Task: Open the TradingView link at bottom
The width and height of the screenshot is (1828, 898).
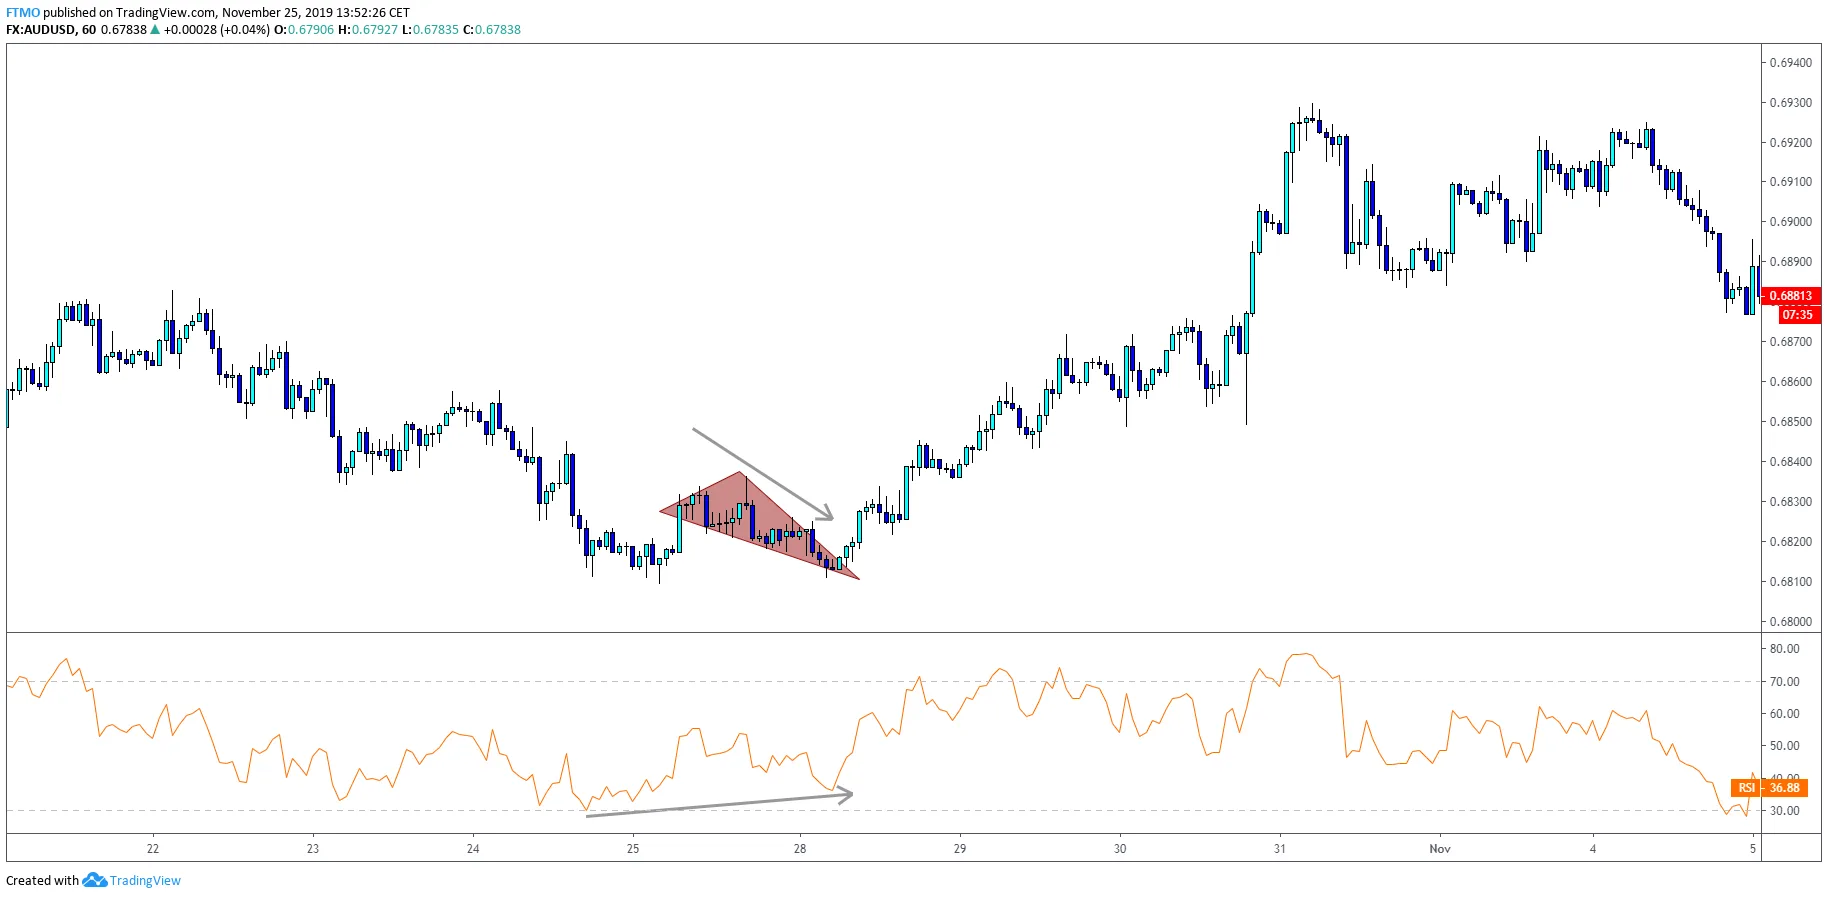Action: (x=145, y=881)
